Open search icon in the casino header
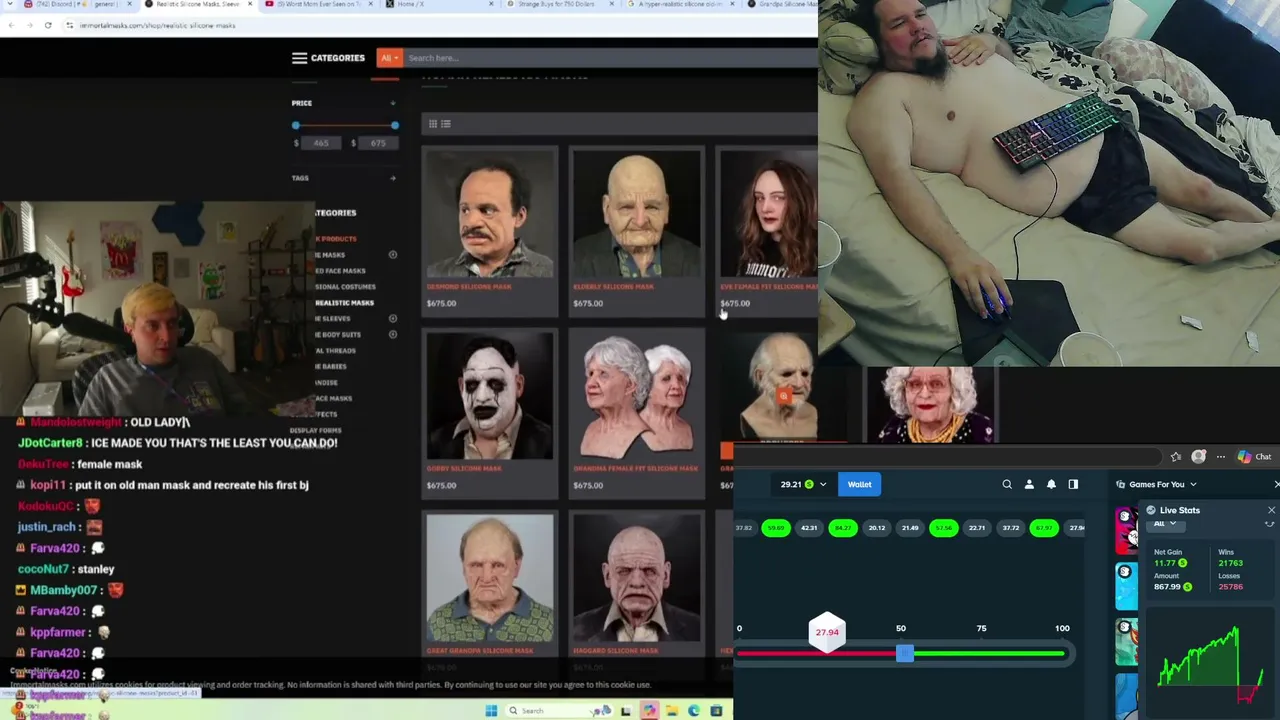 (1007, 484)
